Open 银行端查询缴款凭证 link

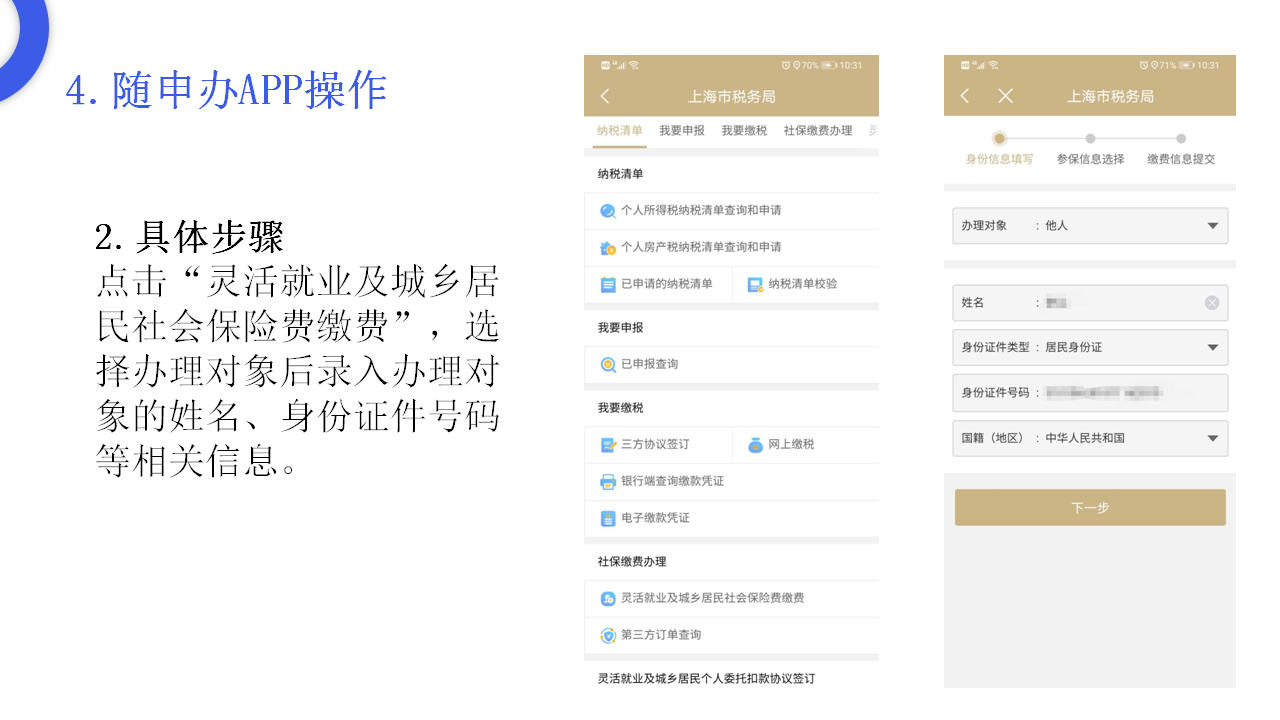[672, 481]
